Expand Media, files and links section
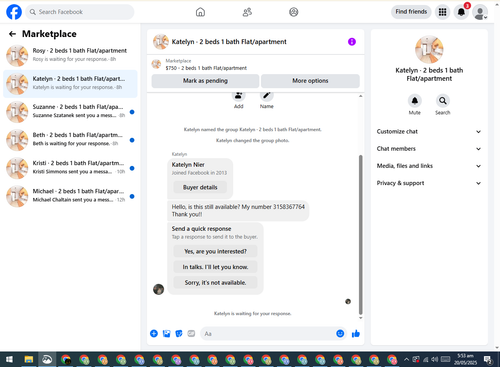The height and width of the screenshot is (367, 500). [429, 166]
